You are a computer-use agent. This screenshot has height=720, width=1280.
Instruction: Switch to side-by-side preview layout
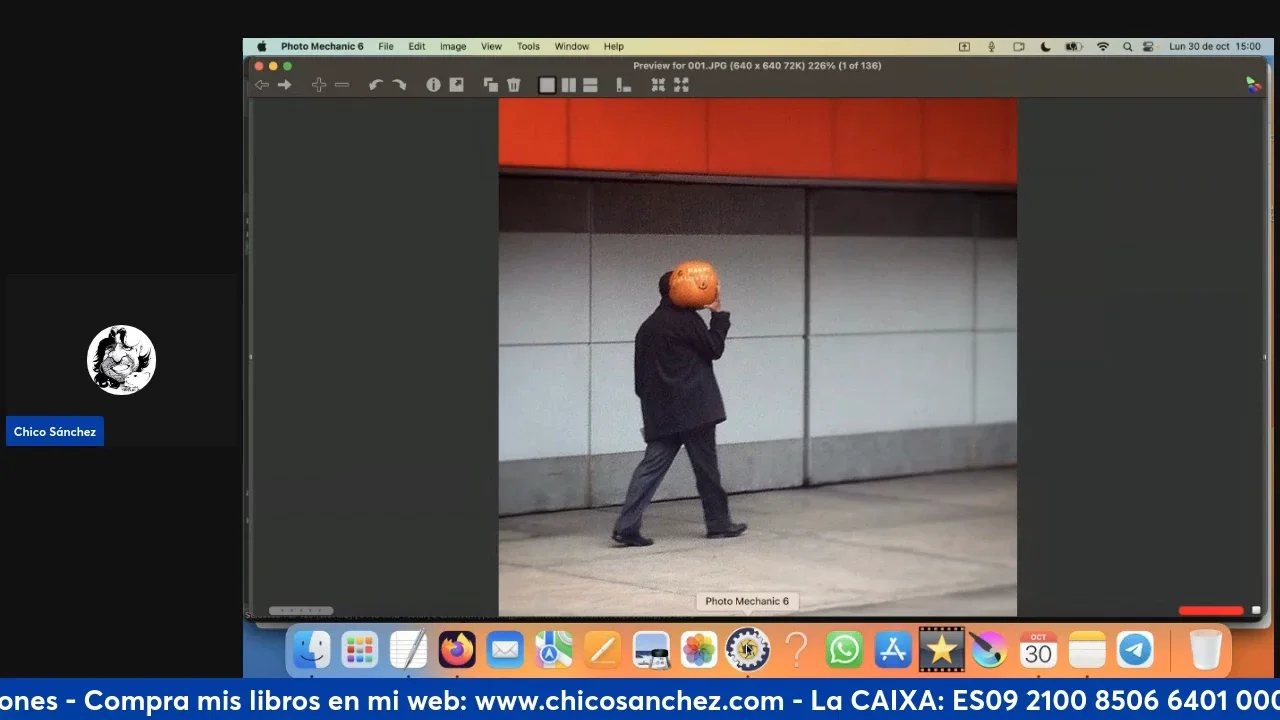pos(568,85)
